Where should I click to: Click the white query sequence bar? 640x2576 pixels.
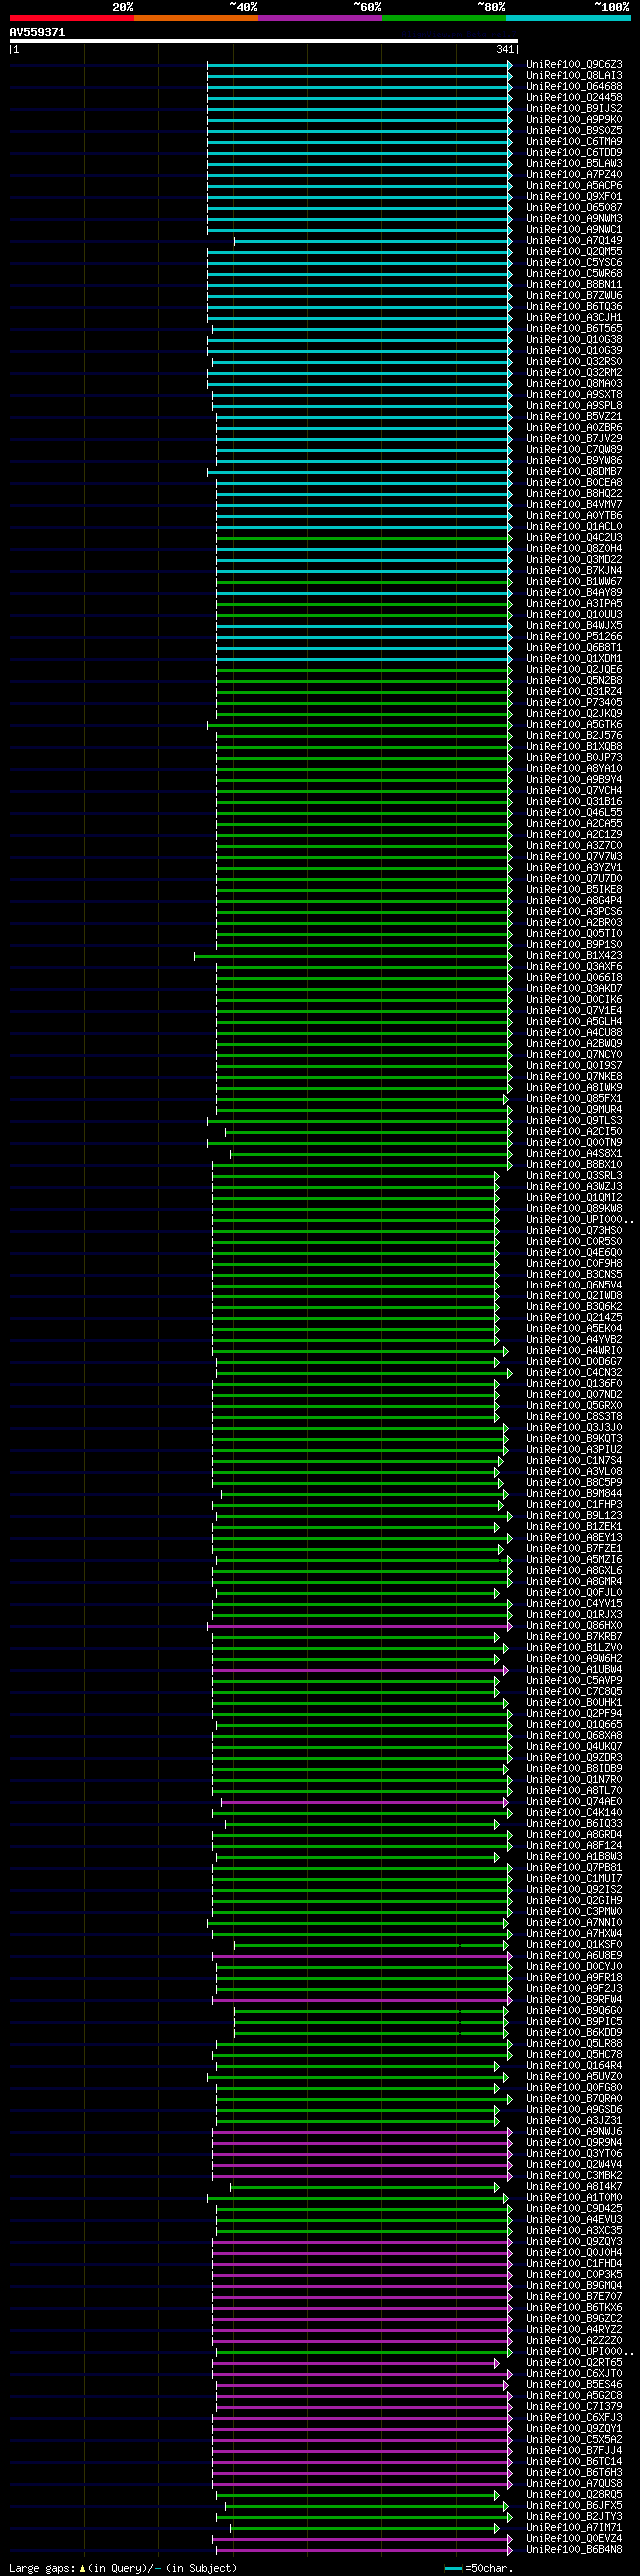263,41
